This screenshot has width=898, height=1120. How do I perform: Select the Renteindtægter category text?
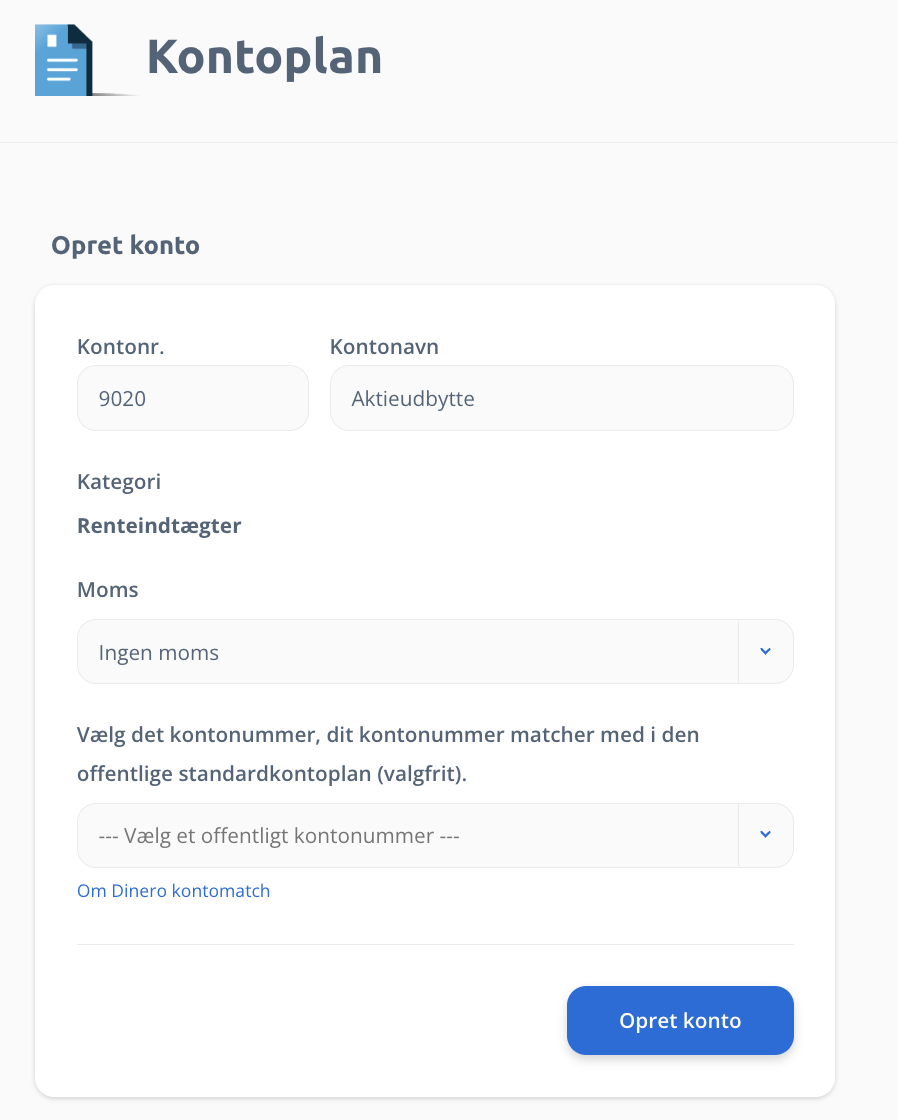coord(159,526)
